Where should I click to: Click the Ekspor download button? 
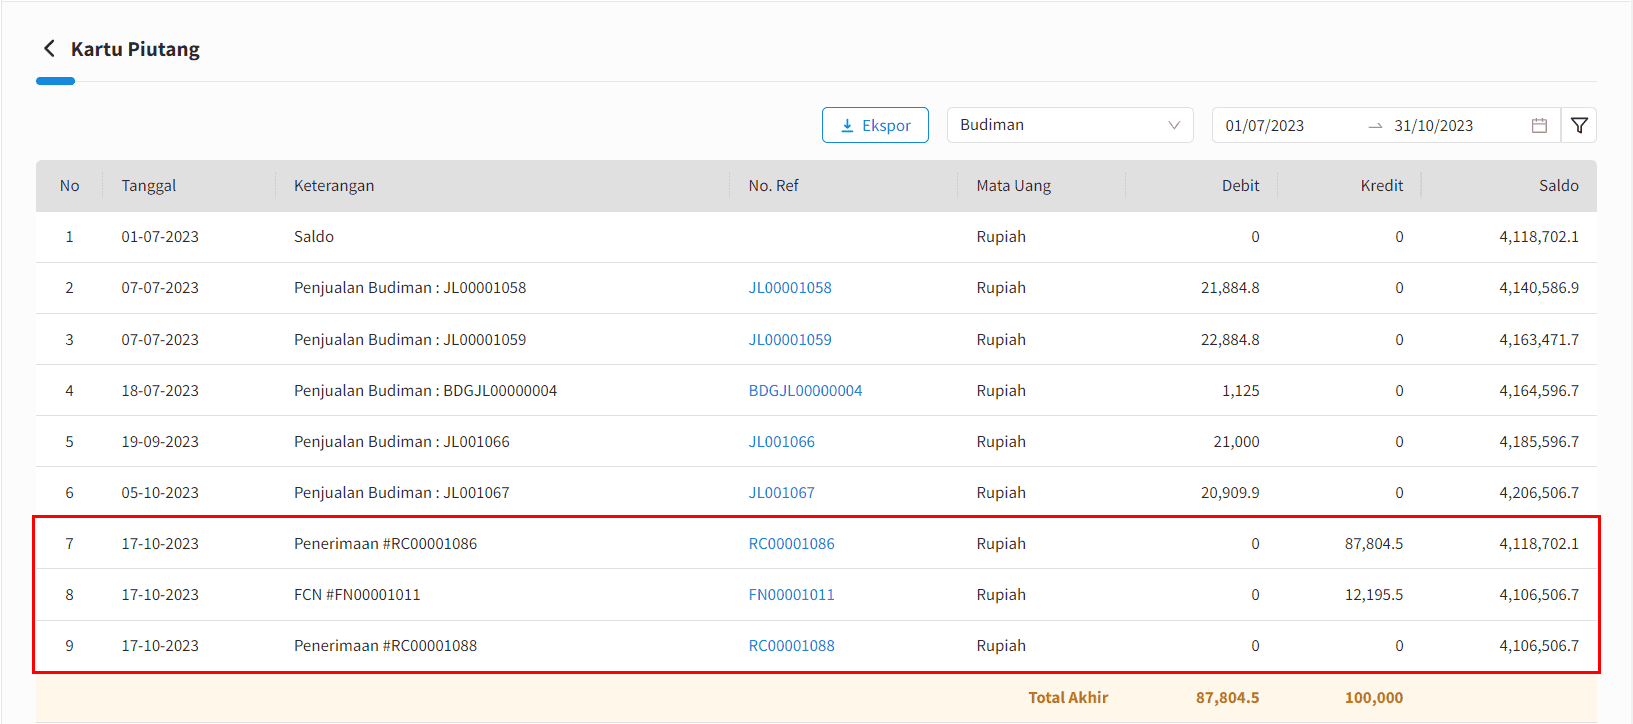click(x=875, y=125)
